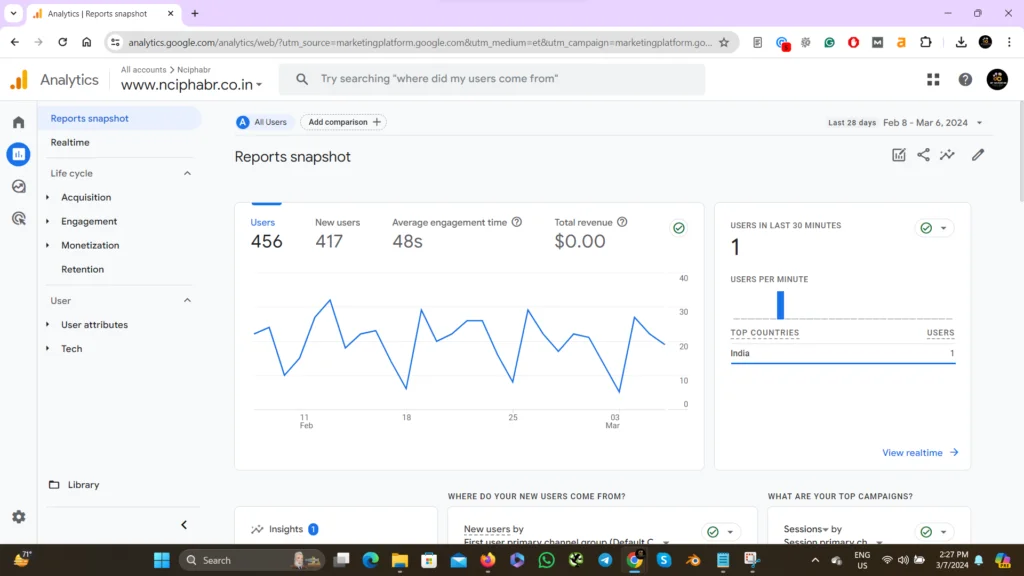Viewport: 1024px width, 576px height.
Task: Open Chrome extensions puzzle icon
Action: tap(925, 42)
